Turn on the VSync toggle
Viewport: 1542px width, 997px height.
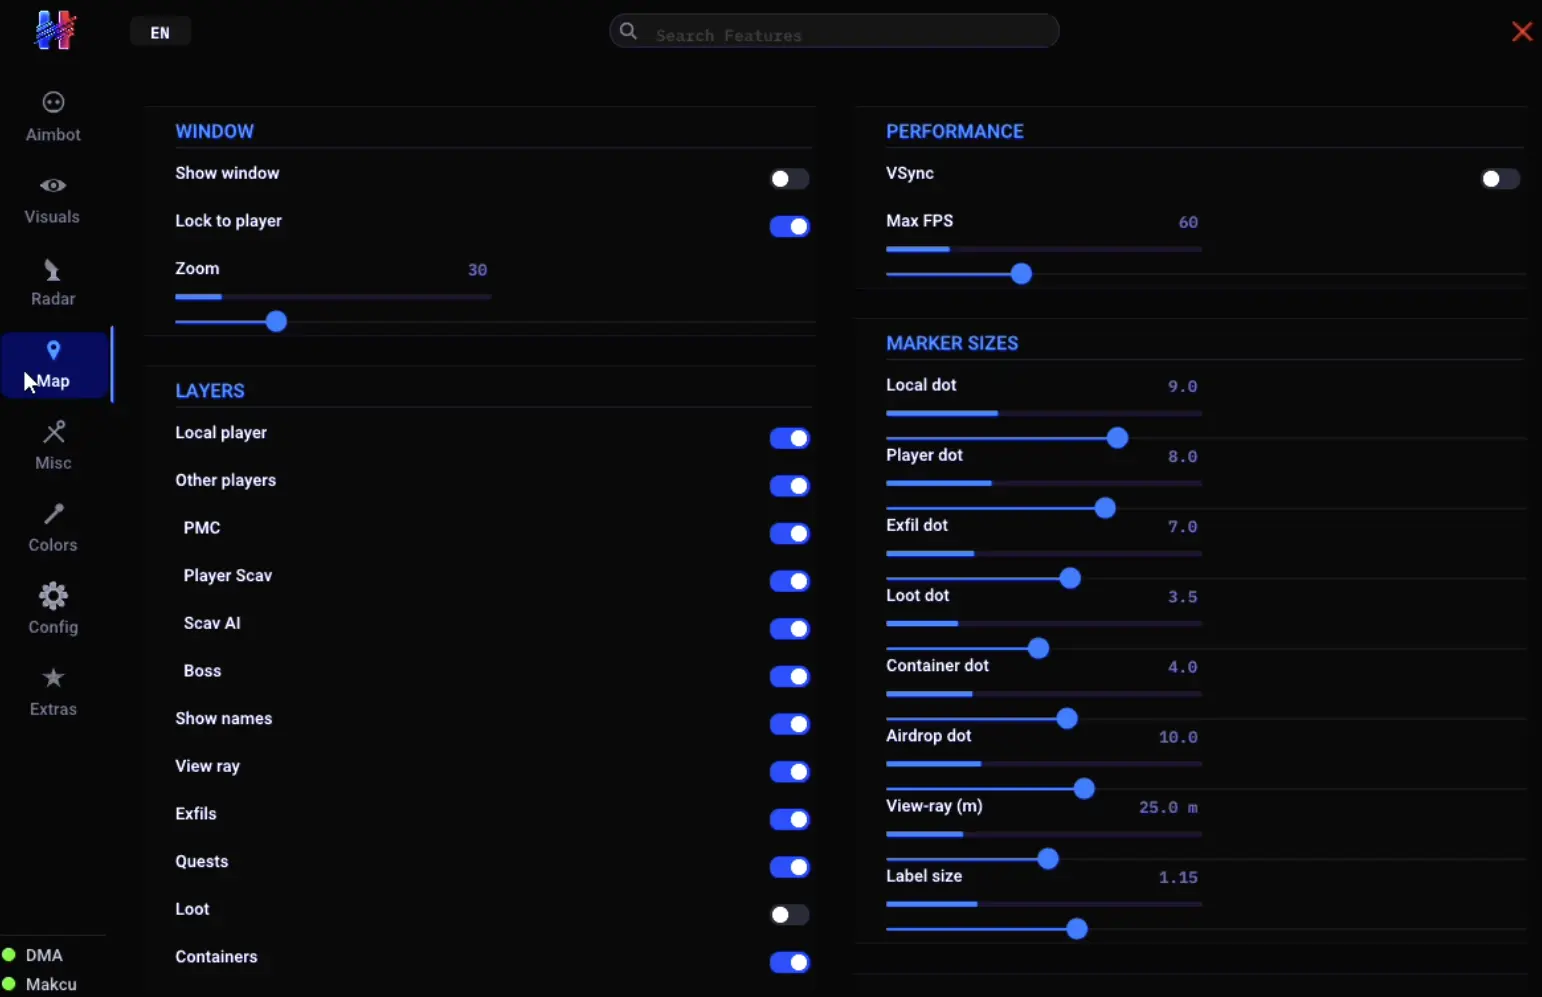[1500, 179]
